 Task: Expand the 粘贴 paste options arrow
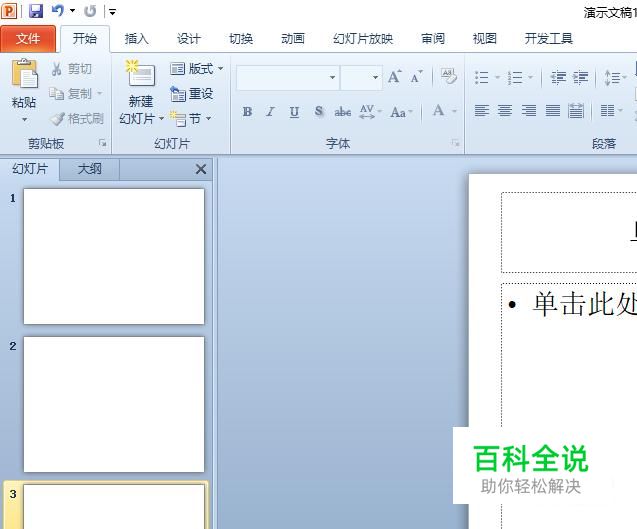point(24,119)
